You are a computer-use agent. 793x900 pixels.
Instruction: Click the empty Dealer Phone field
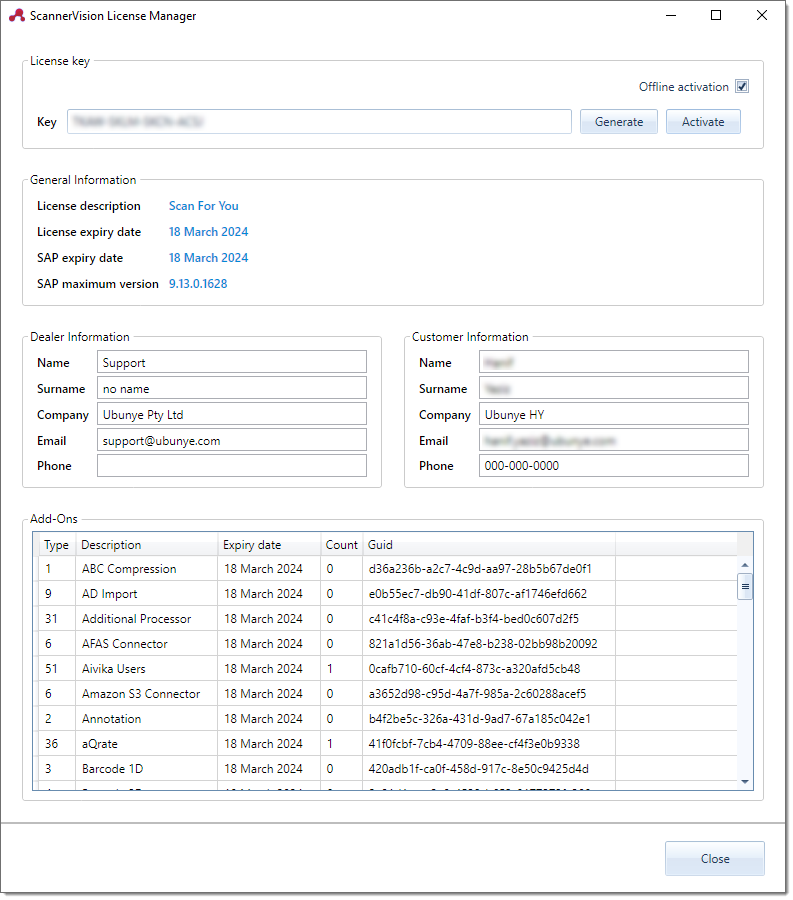click(x=232, y=466)
